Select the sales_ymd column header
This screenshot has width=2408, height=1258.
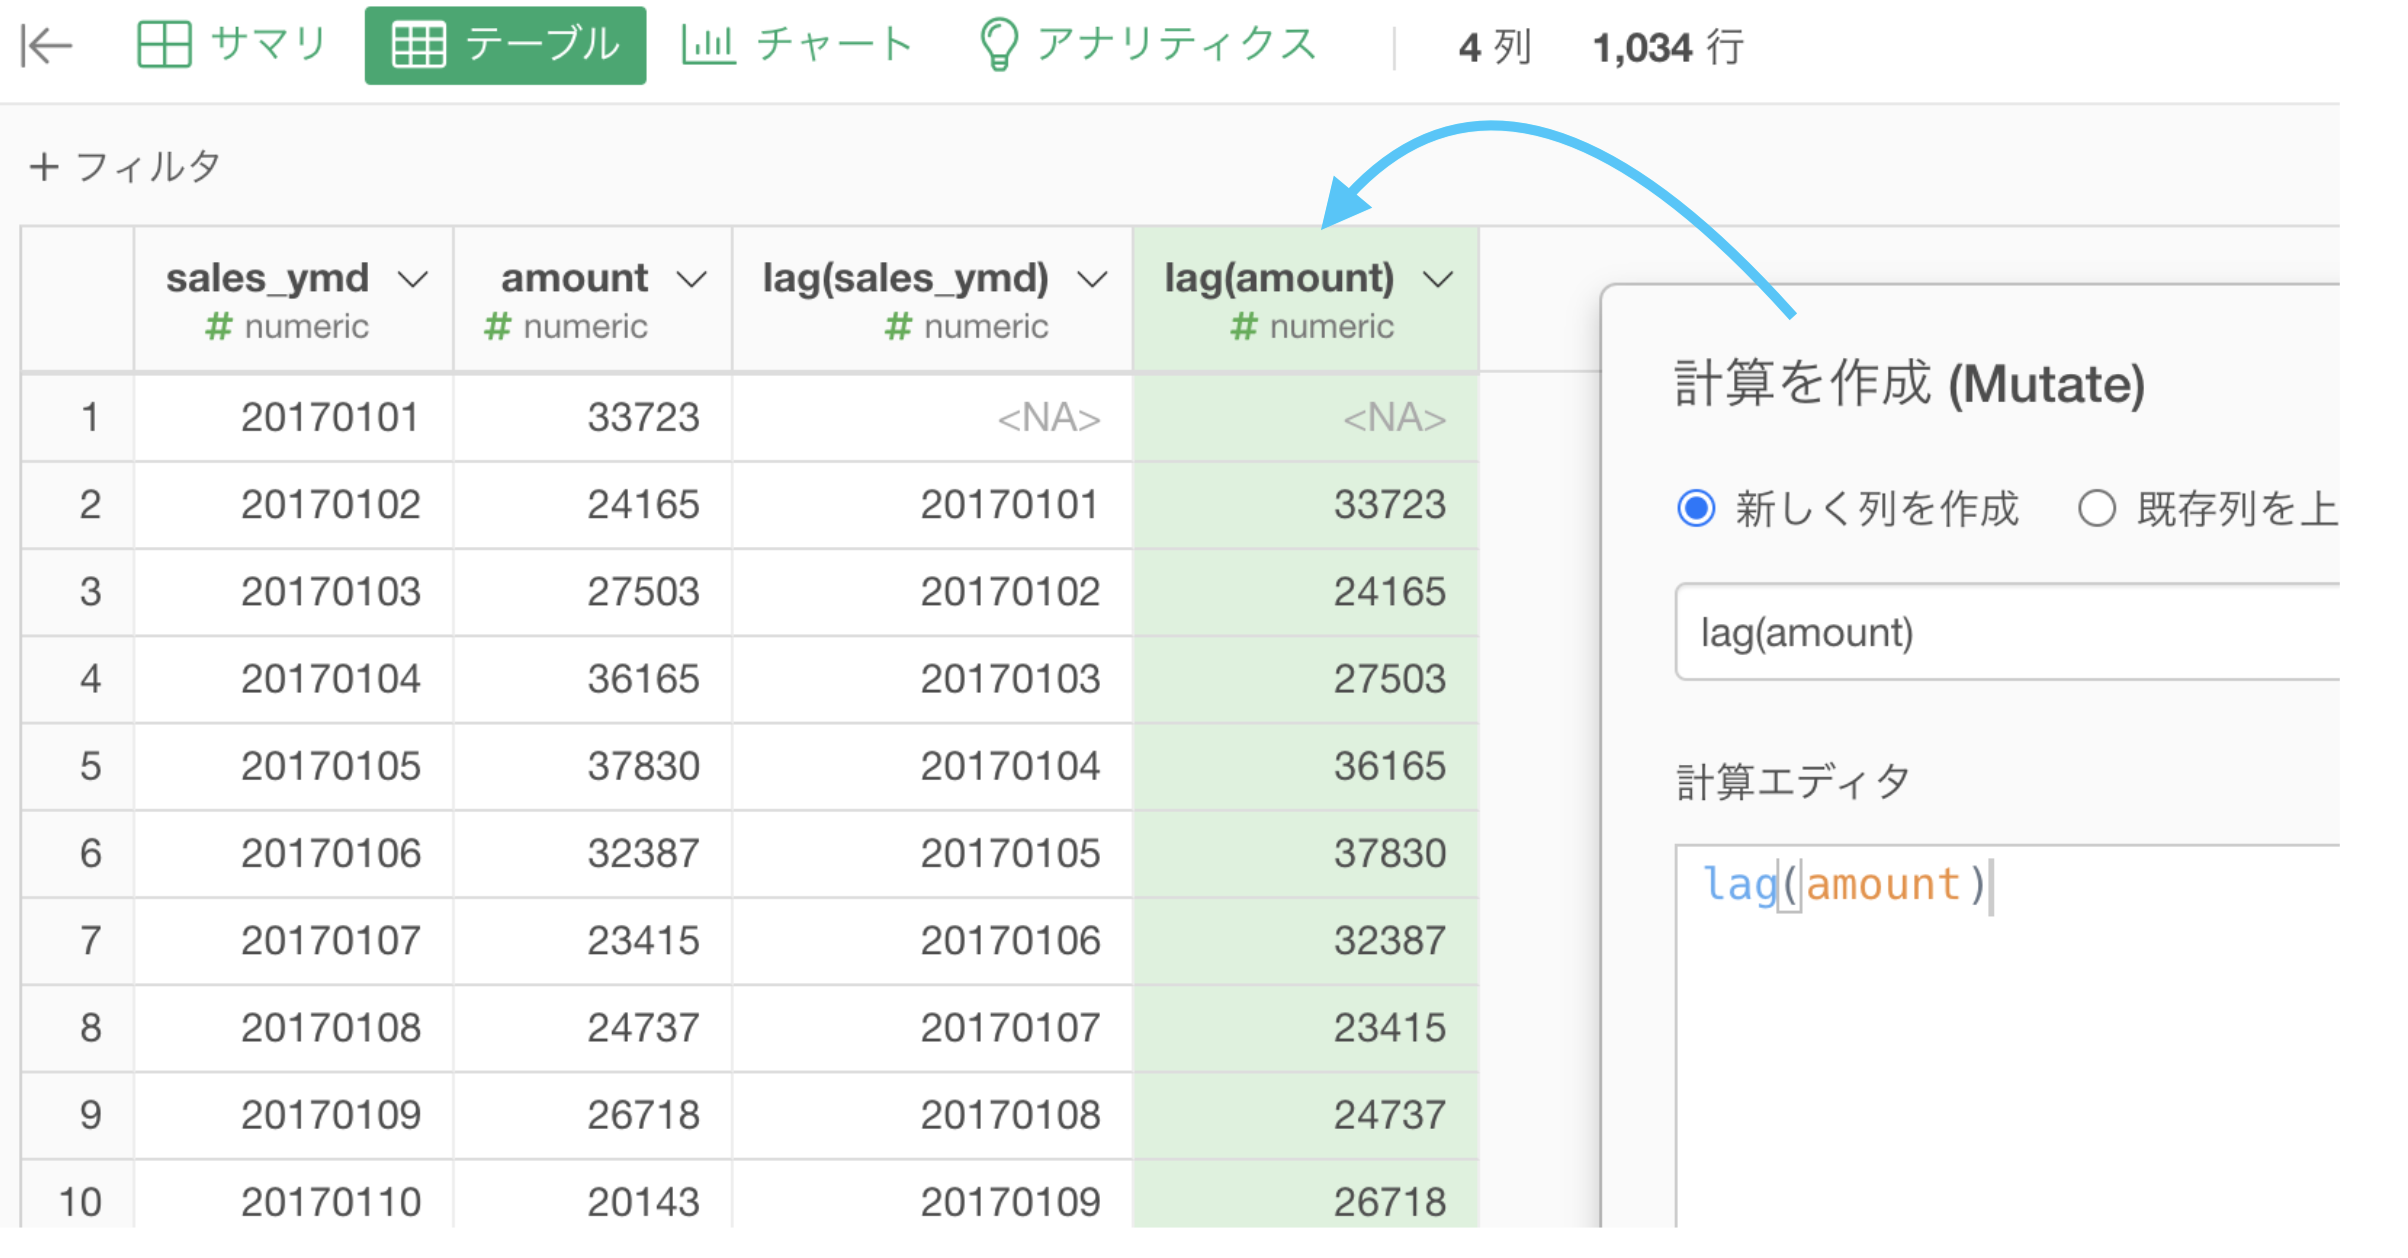click(x=293, y=300)
